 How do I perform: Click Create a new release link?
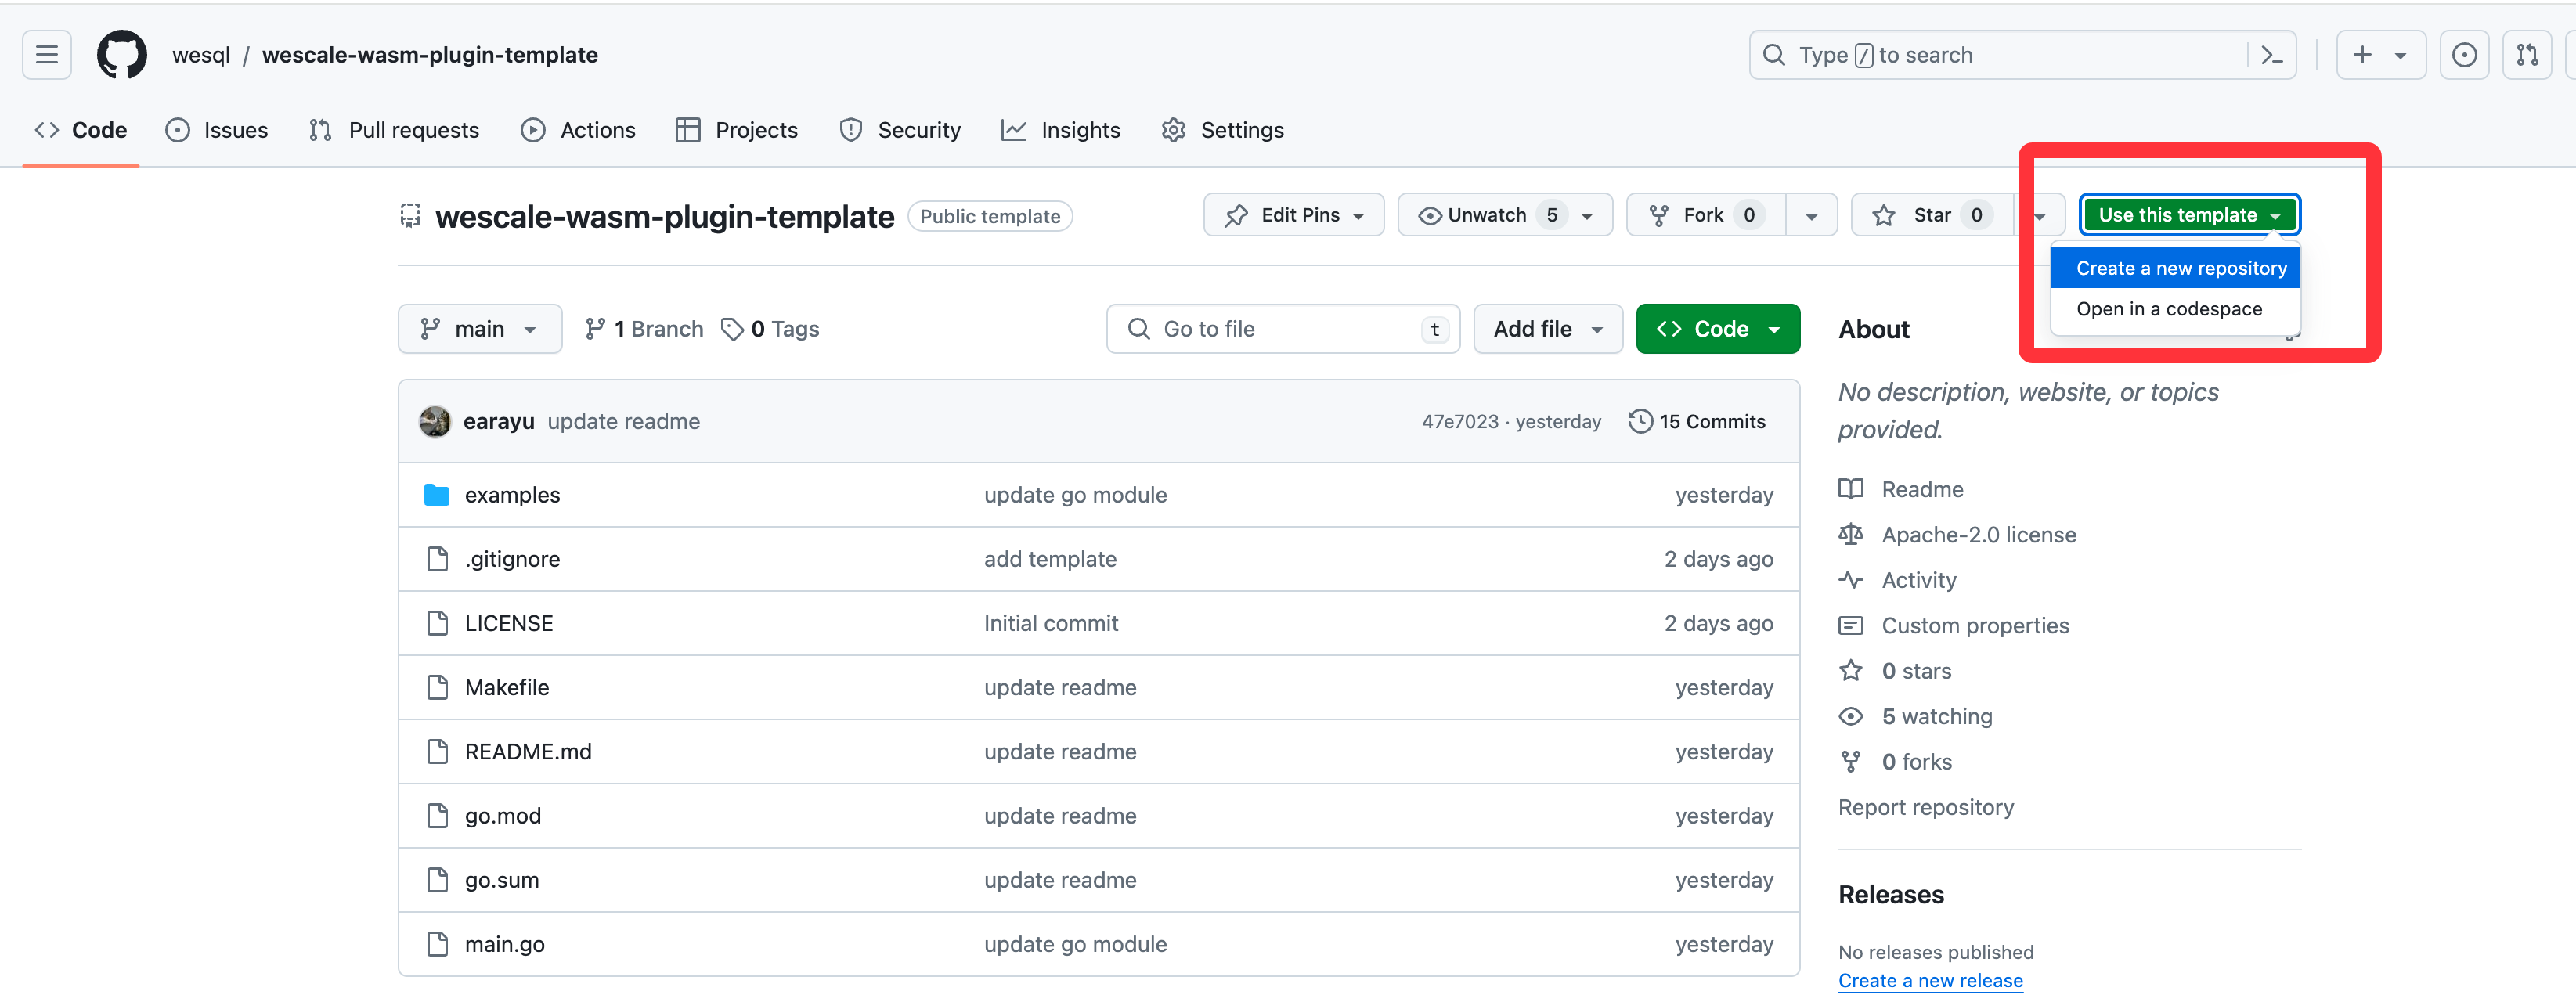pyautogui.click(x=1930, y=981)
